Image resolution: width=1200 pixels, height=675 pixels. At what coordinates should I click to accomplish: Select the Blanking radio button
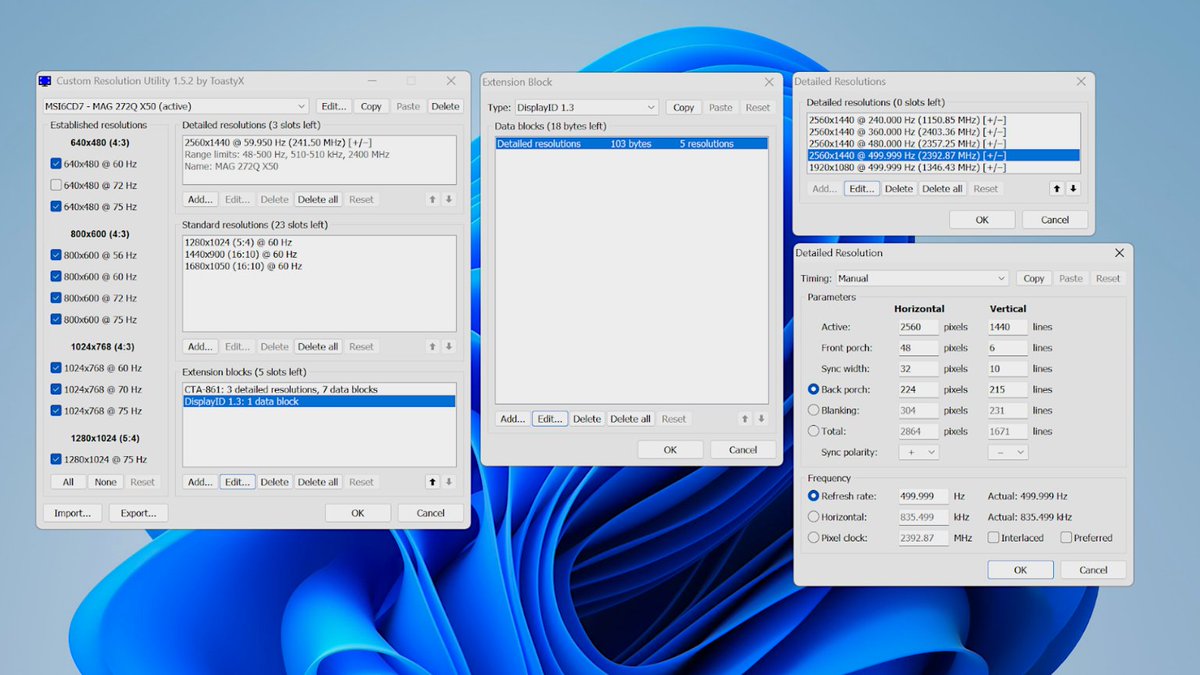(x=813, y=410)
